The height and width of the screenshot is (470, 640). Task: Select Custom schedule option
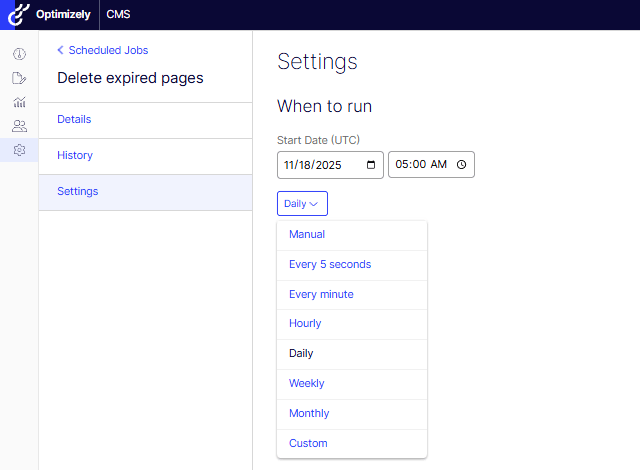pos(308,444)
